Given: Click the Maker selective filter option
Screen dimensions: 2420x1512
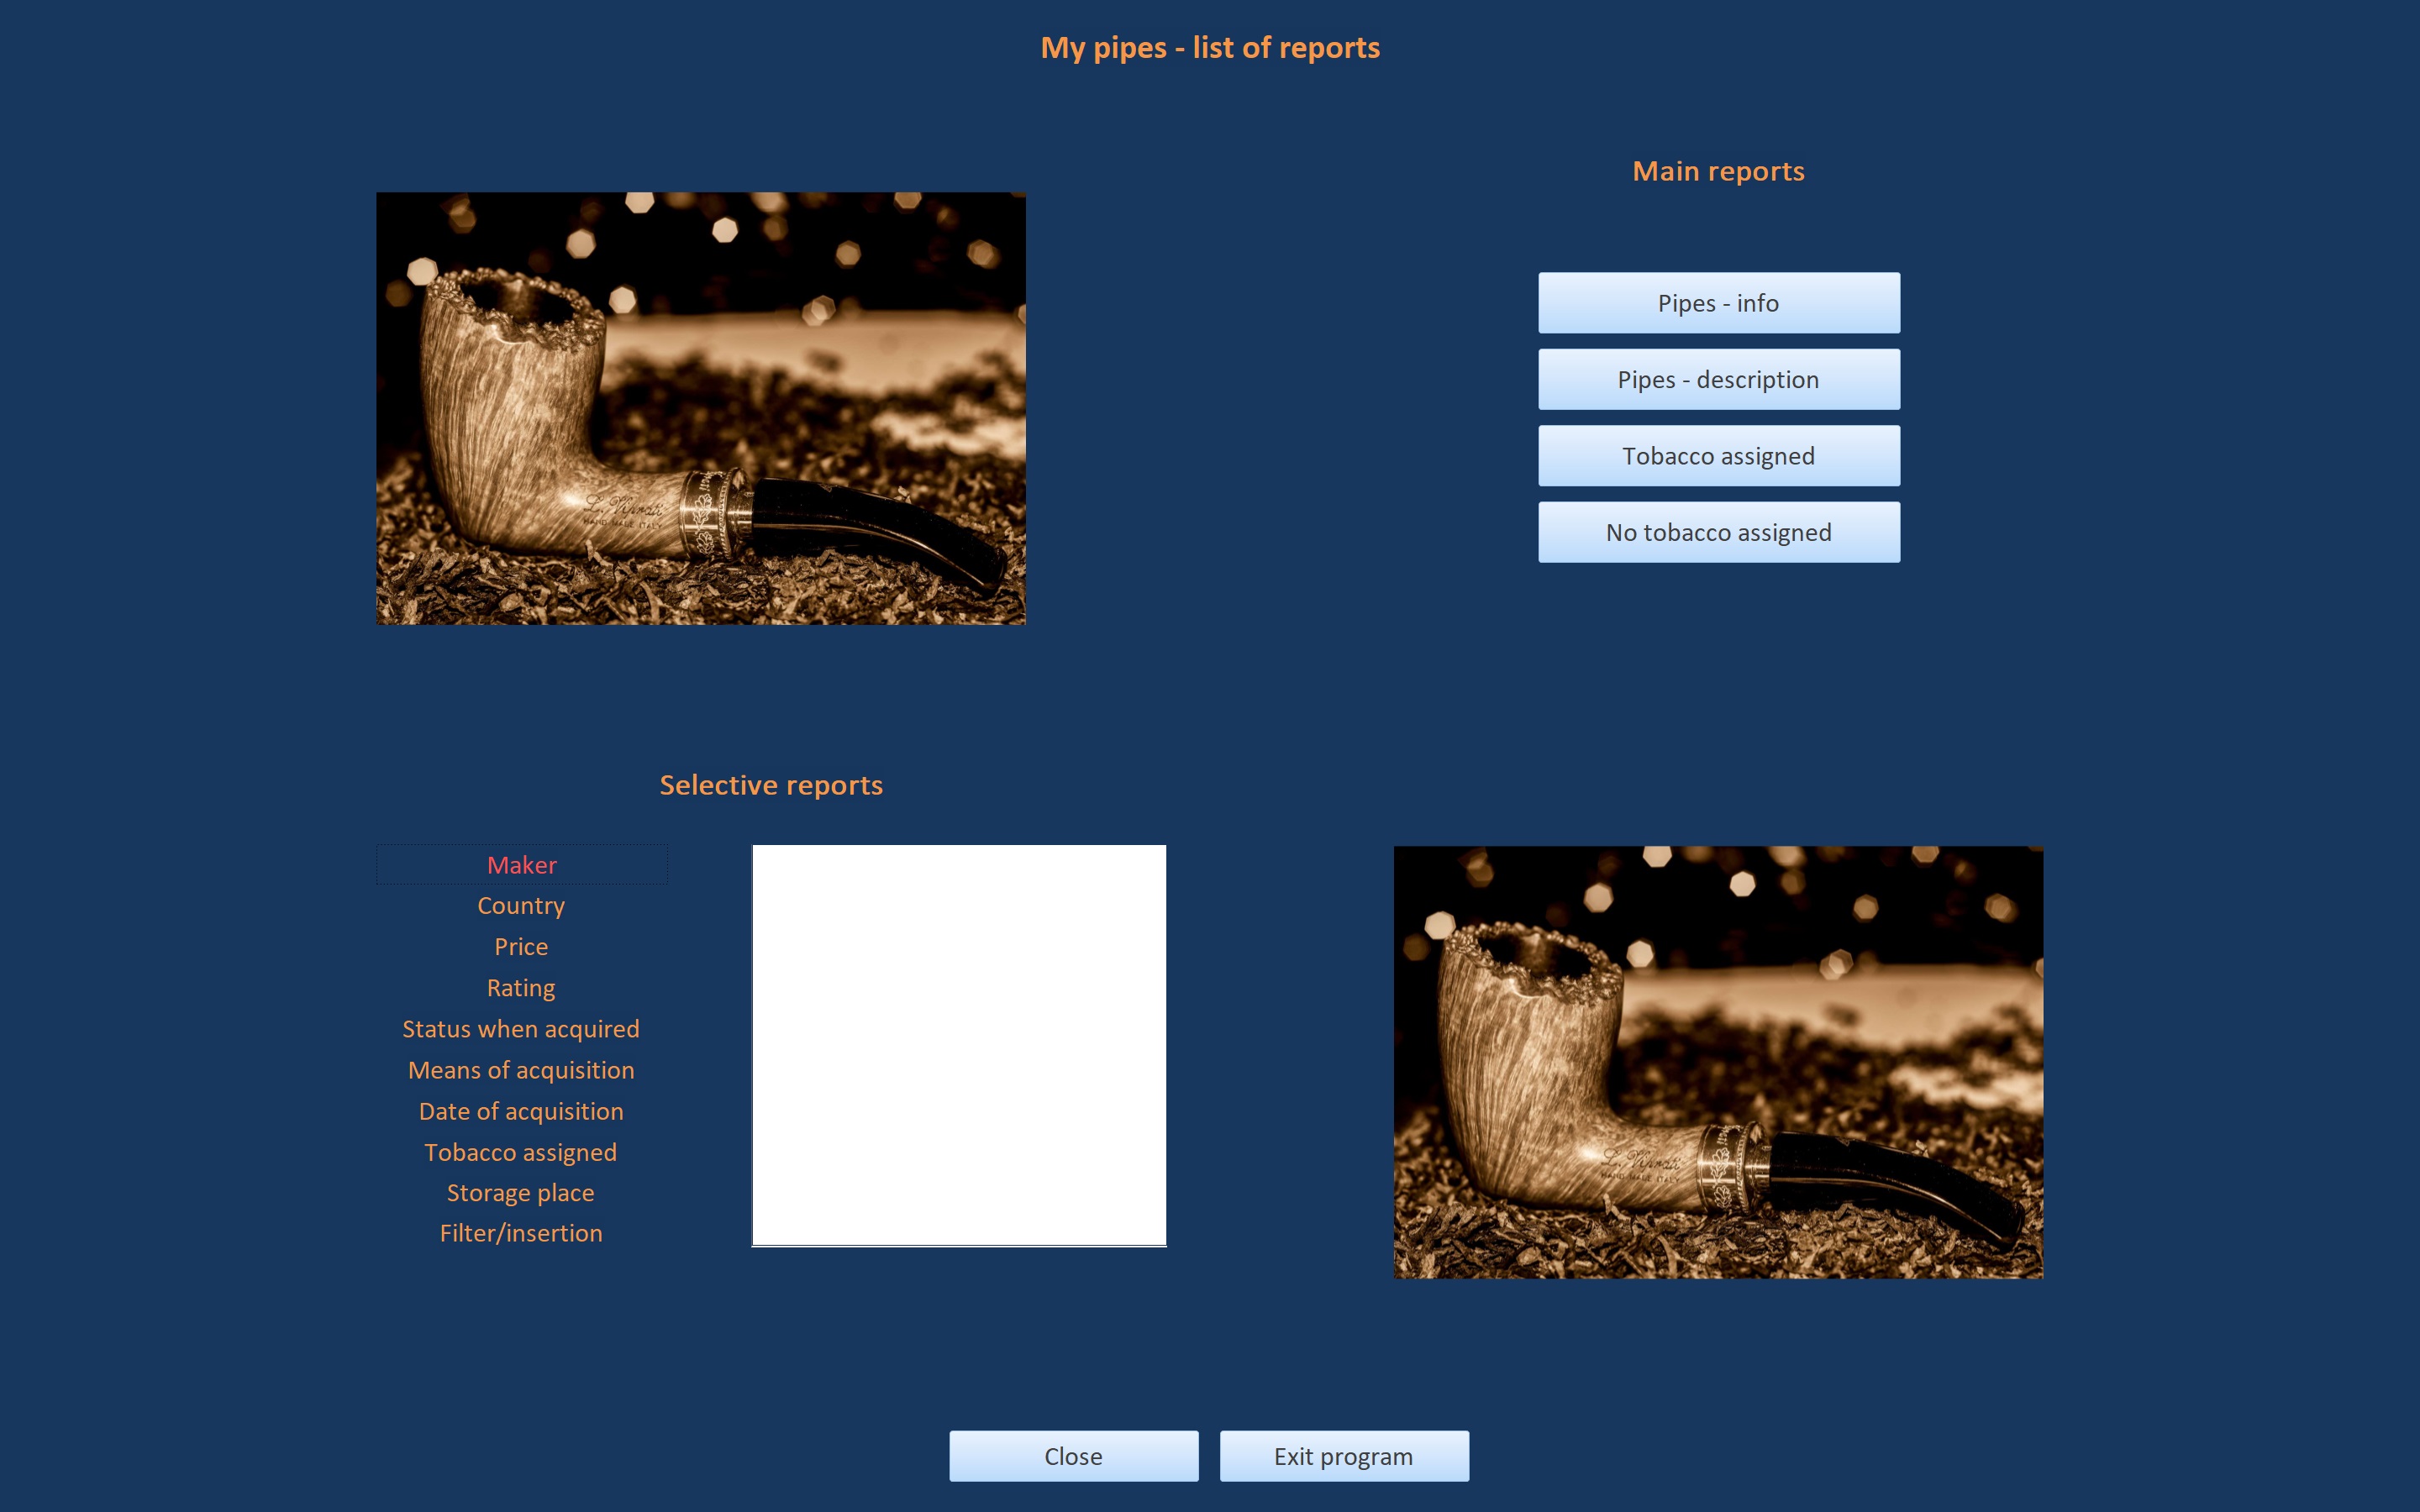Looking at the screenshot, I should pos(521,864).
